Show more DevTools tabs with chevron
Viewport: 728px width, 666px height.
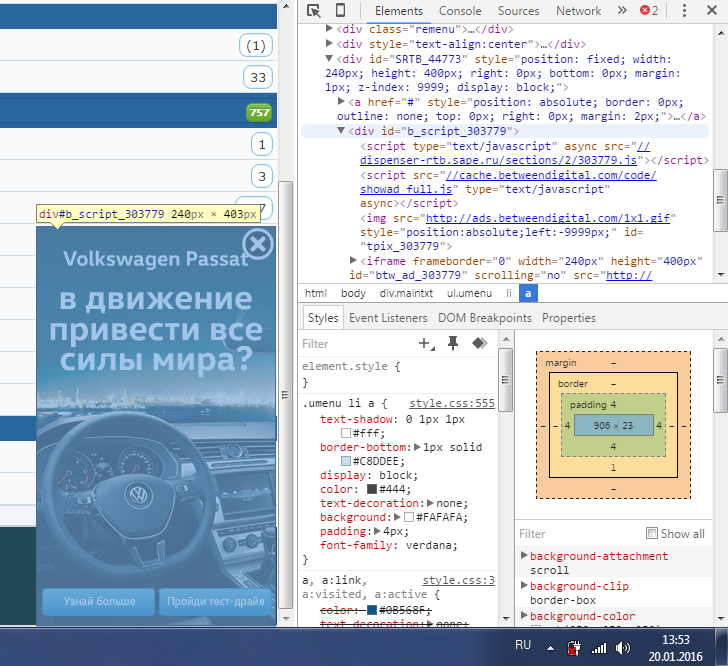(622, 11)
